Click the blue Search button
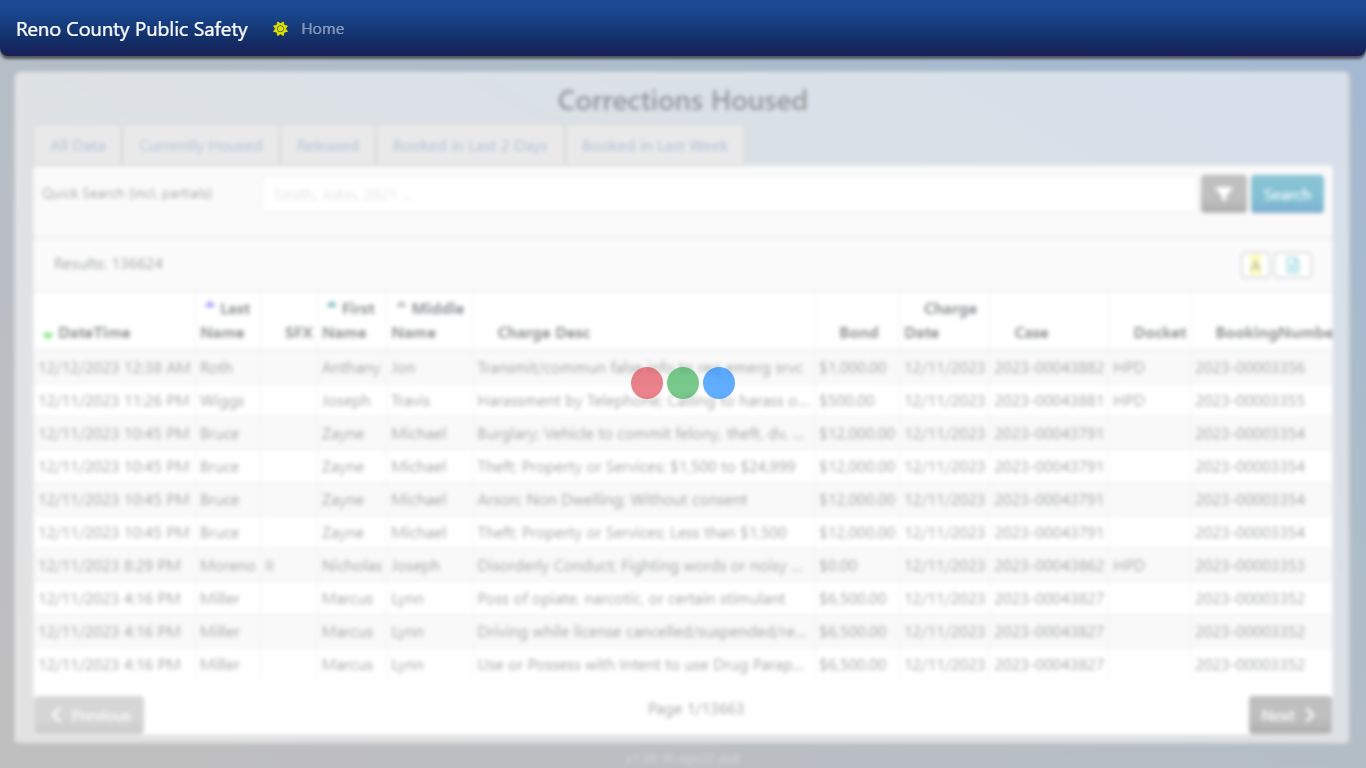Image resolution: width=1366 pixels, height=768 pixels. 1287,194
